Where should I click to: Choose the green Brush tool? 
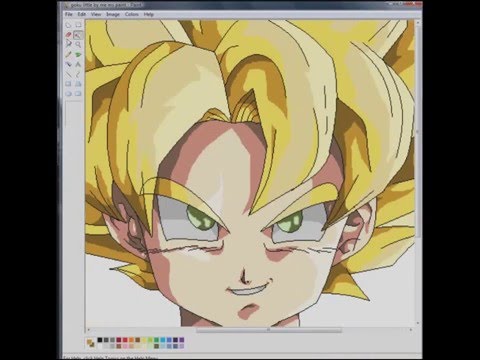tap(78, 54)
